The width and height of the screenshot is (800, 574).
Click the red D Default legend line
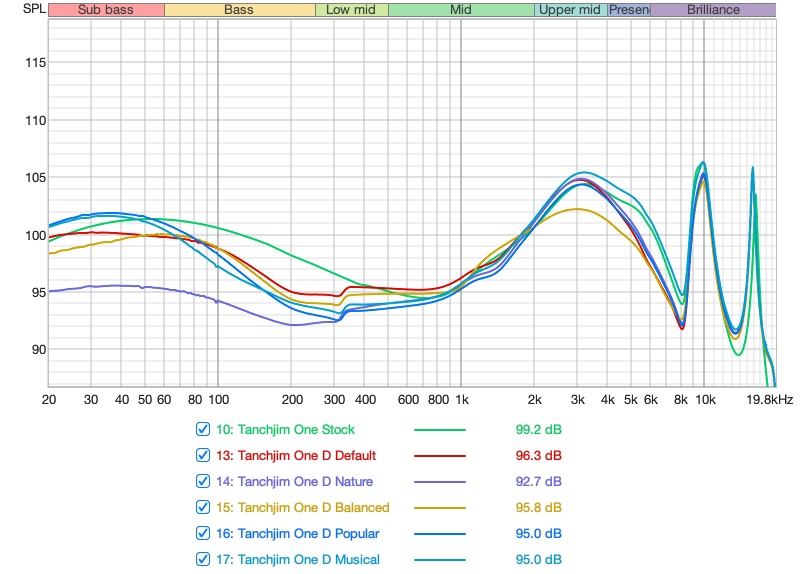pos(440,456)
